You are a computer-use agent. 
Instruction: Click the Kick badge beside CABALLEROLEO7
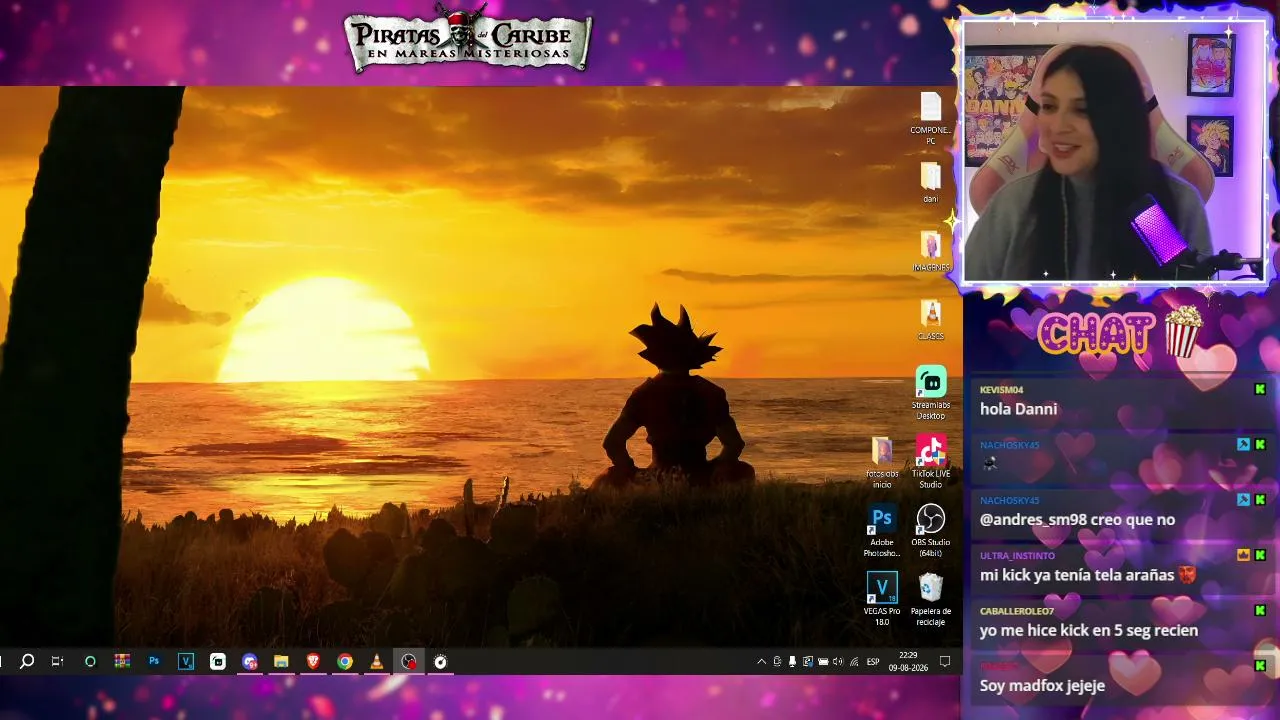pos(1260,610)
